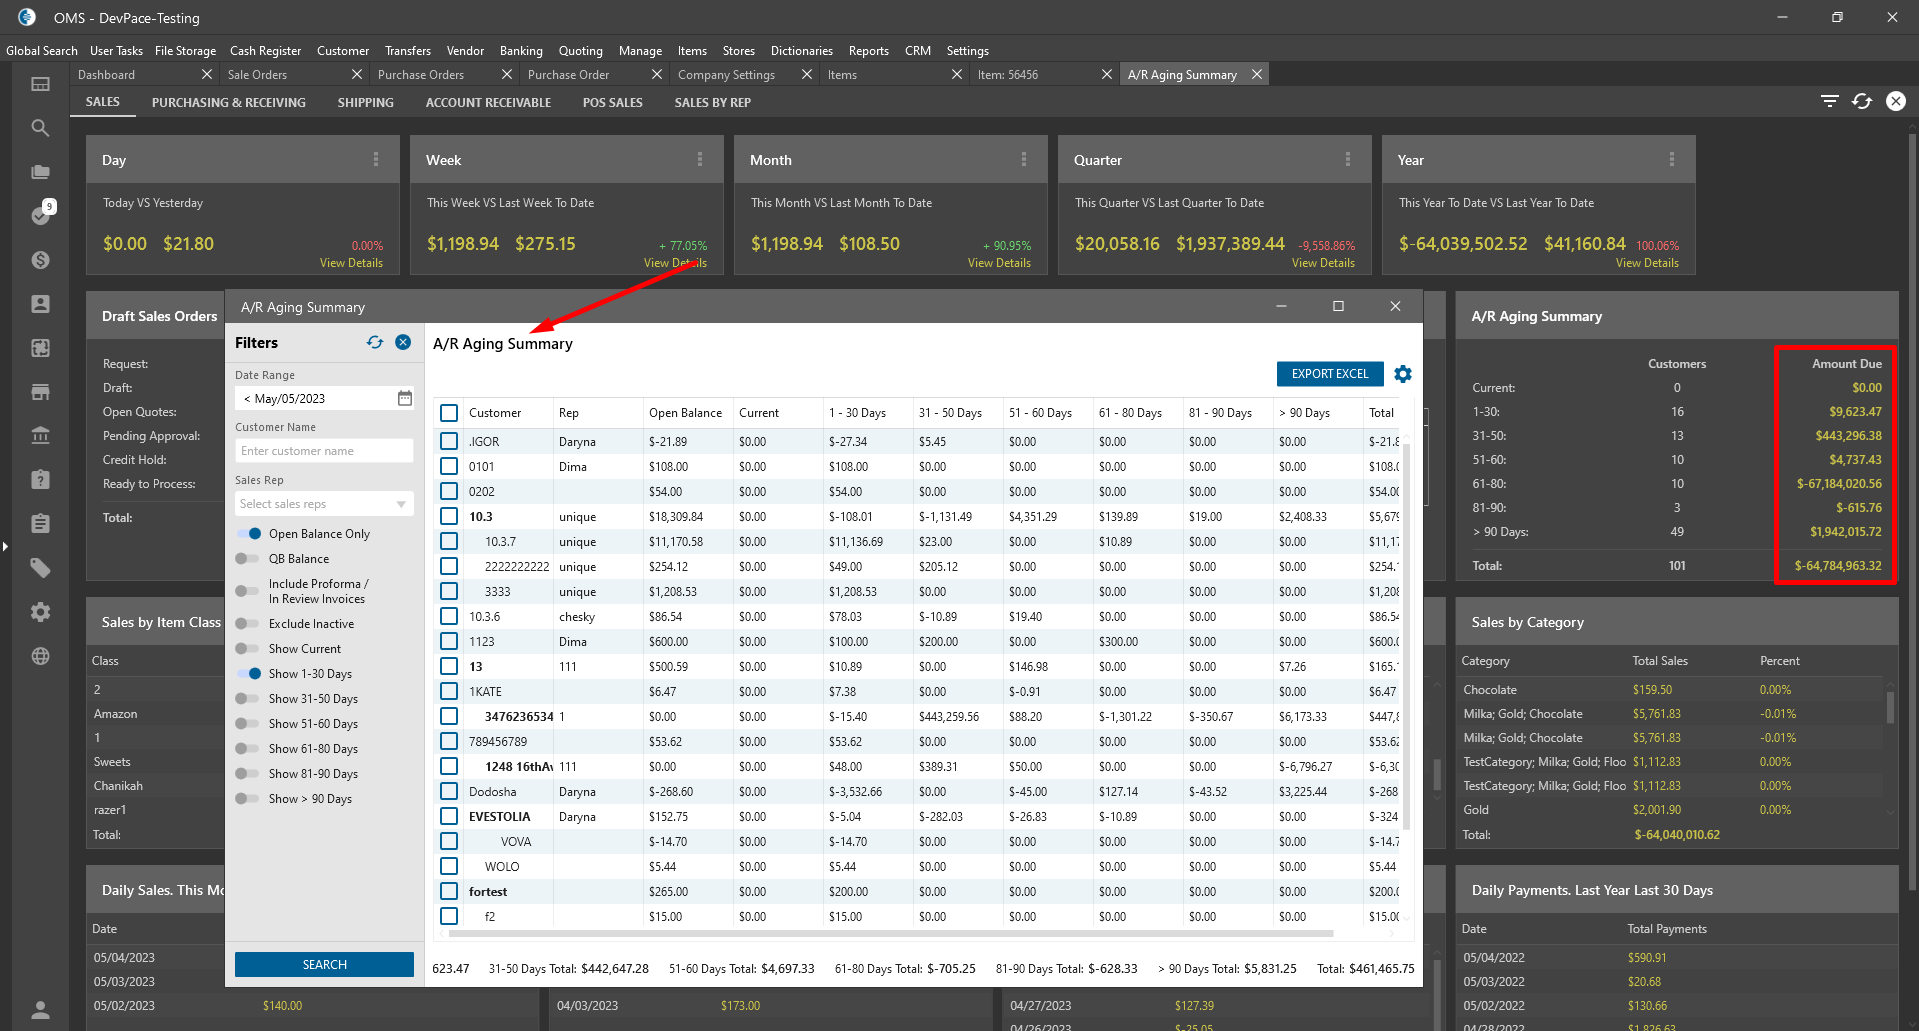The height and width of the screenshot is (1031, 1919).
Task: Click the clipboard list icon in left sidebar
Action: pos(40,524)
